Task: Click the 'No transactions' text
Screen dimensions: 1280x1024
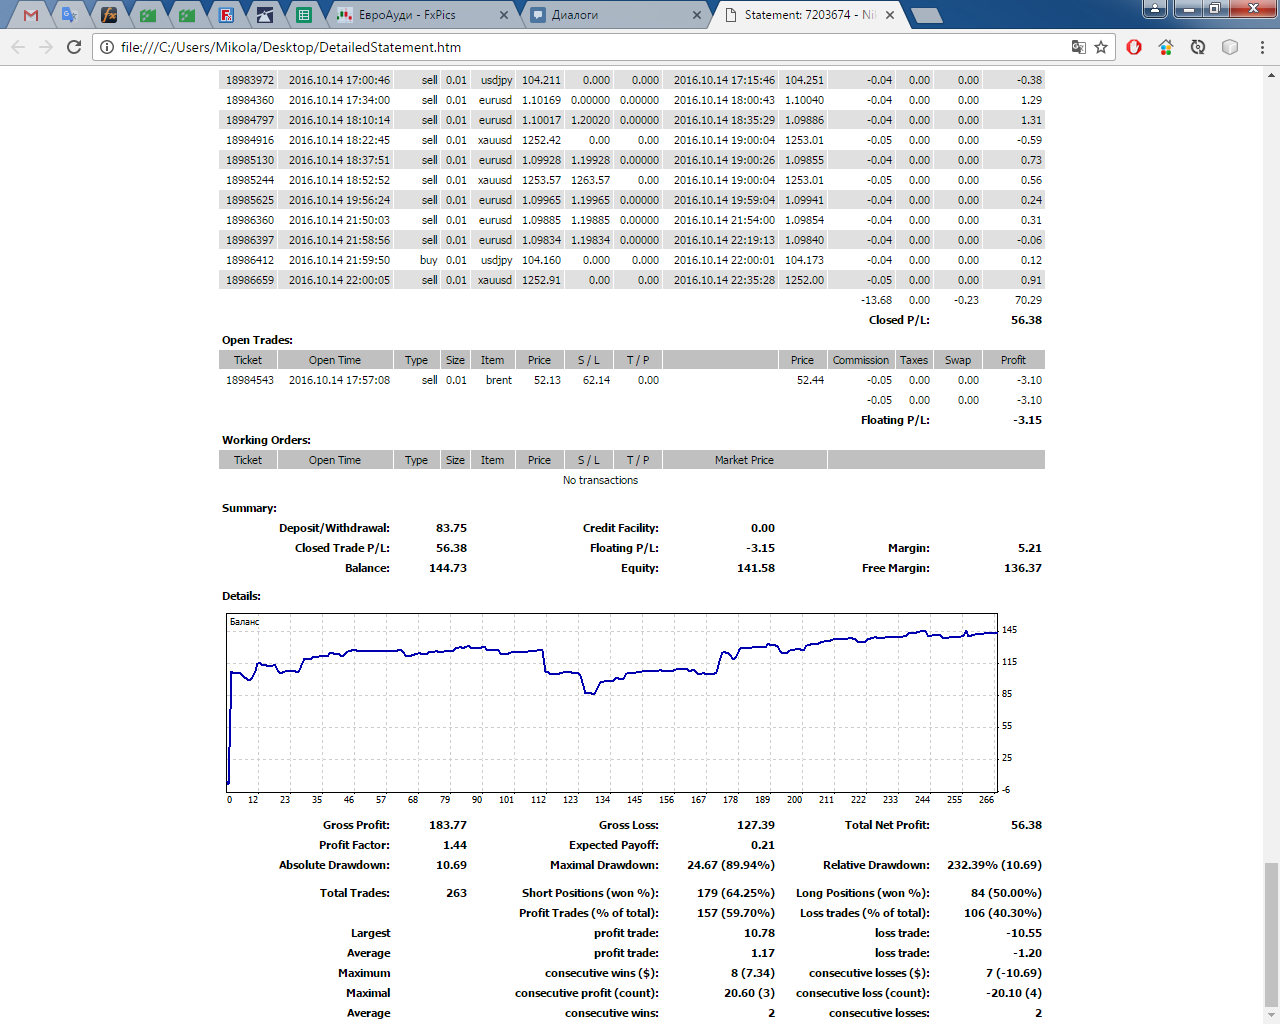Action: tap(600, 480)
